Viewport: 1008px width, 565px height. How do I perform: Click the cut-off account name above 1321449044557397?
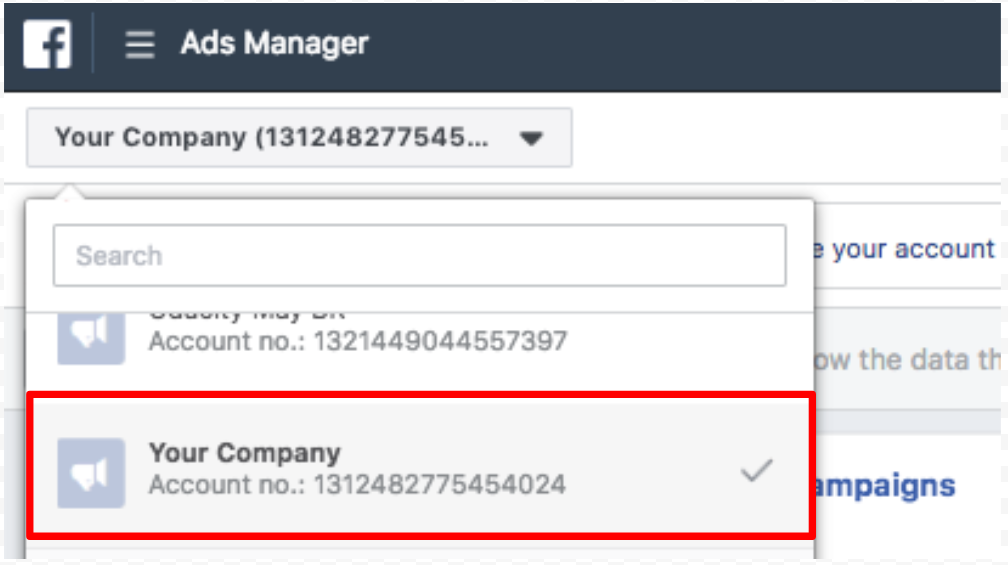click(245, 314)
